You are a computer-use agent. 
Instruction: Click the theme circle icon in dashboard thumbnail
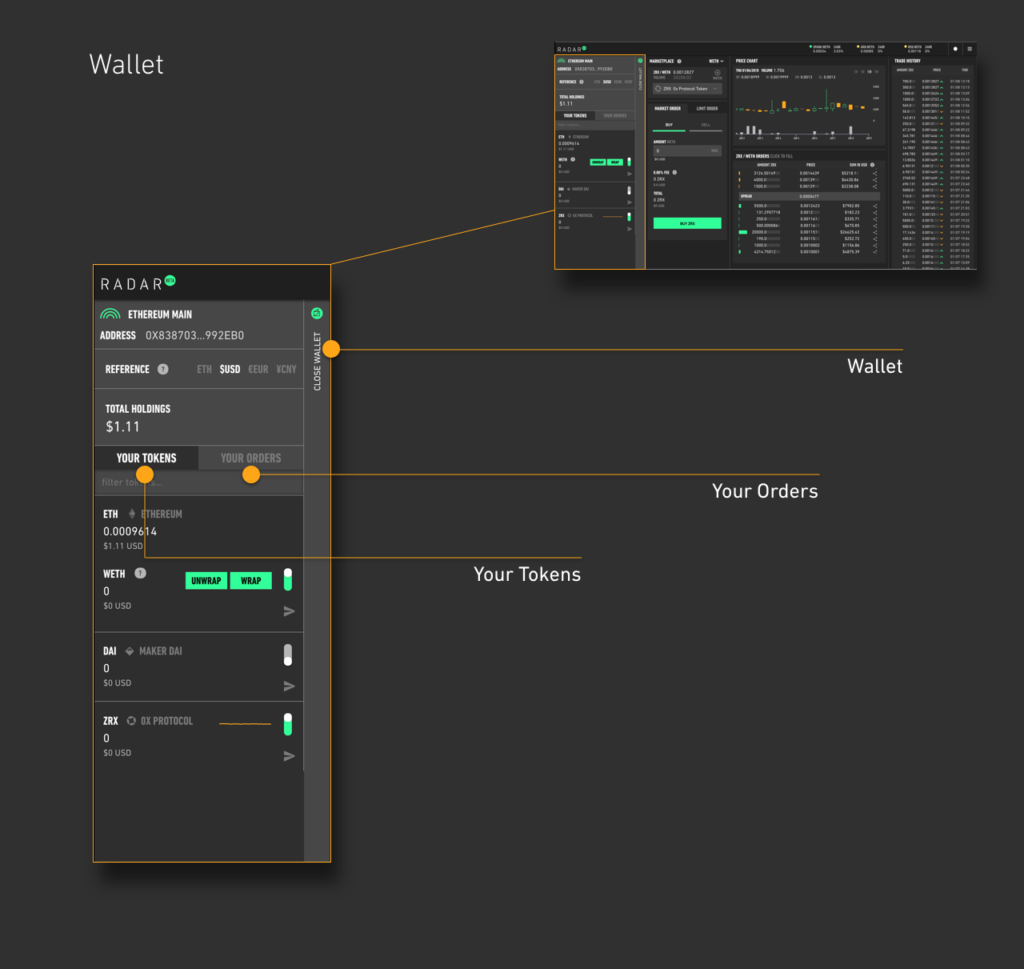click(x=955, y=49)
